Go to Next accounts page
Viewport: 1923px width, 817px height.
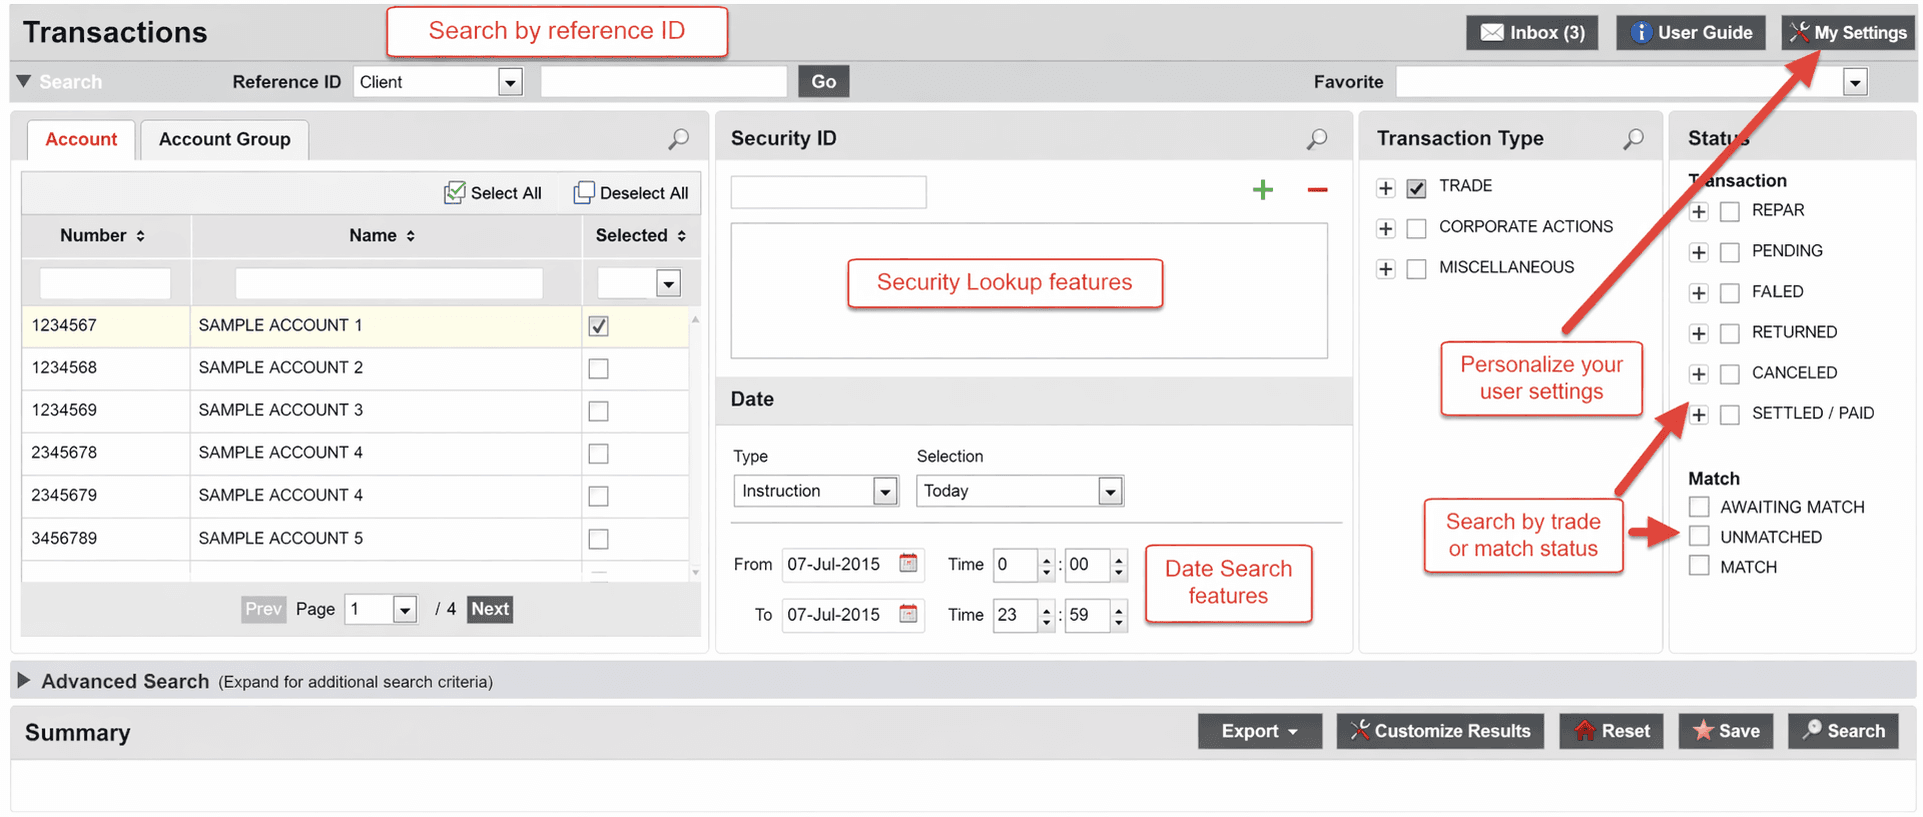[490, 609]
